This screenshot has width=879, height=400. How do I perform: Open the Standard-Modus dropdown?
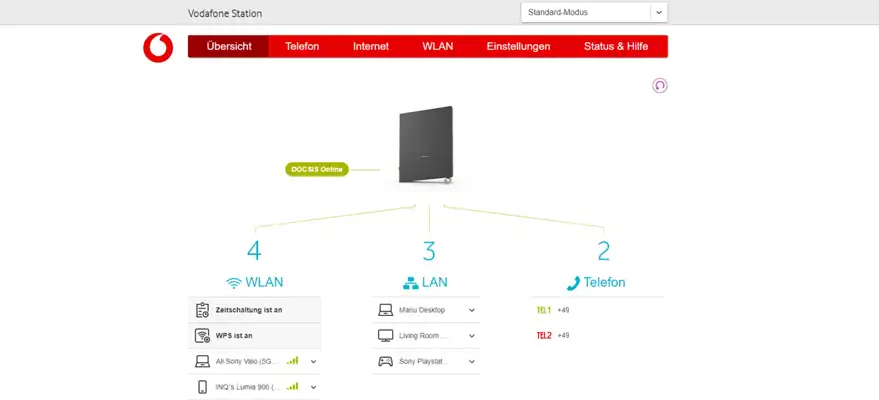tap(593, 12)
